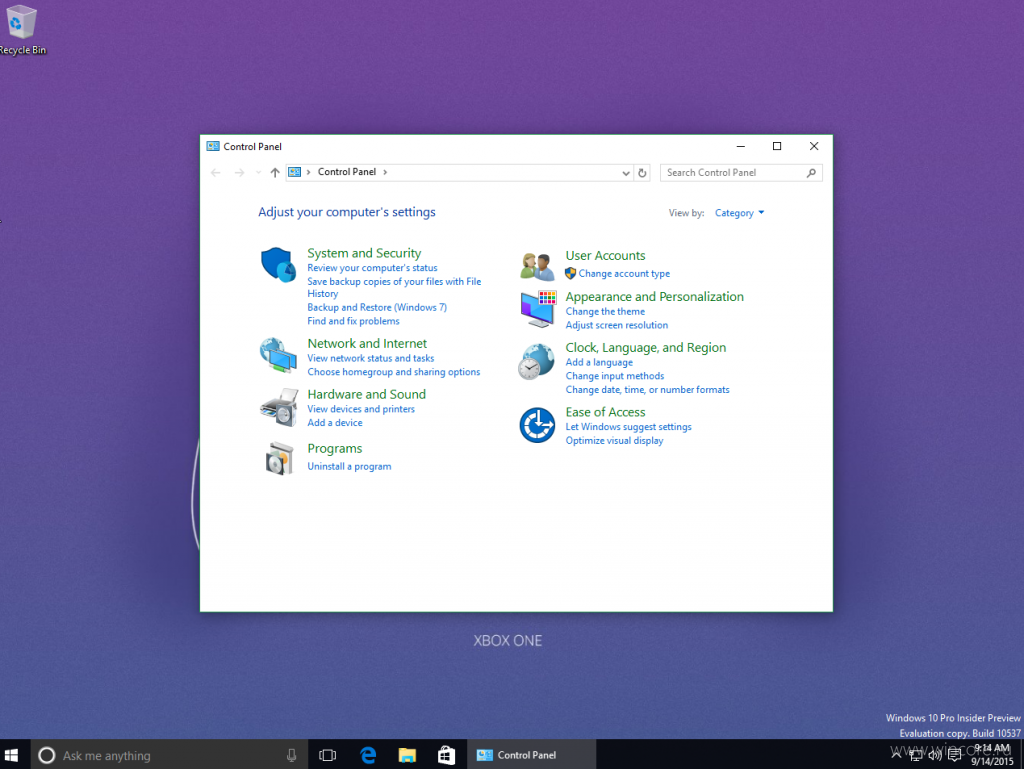Open the Hardware and Sound category
Image resolution: width=1024 pixels, height=769 pixels.
click(x=366, y=394)
